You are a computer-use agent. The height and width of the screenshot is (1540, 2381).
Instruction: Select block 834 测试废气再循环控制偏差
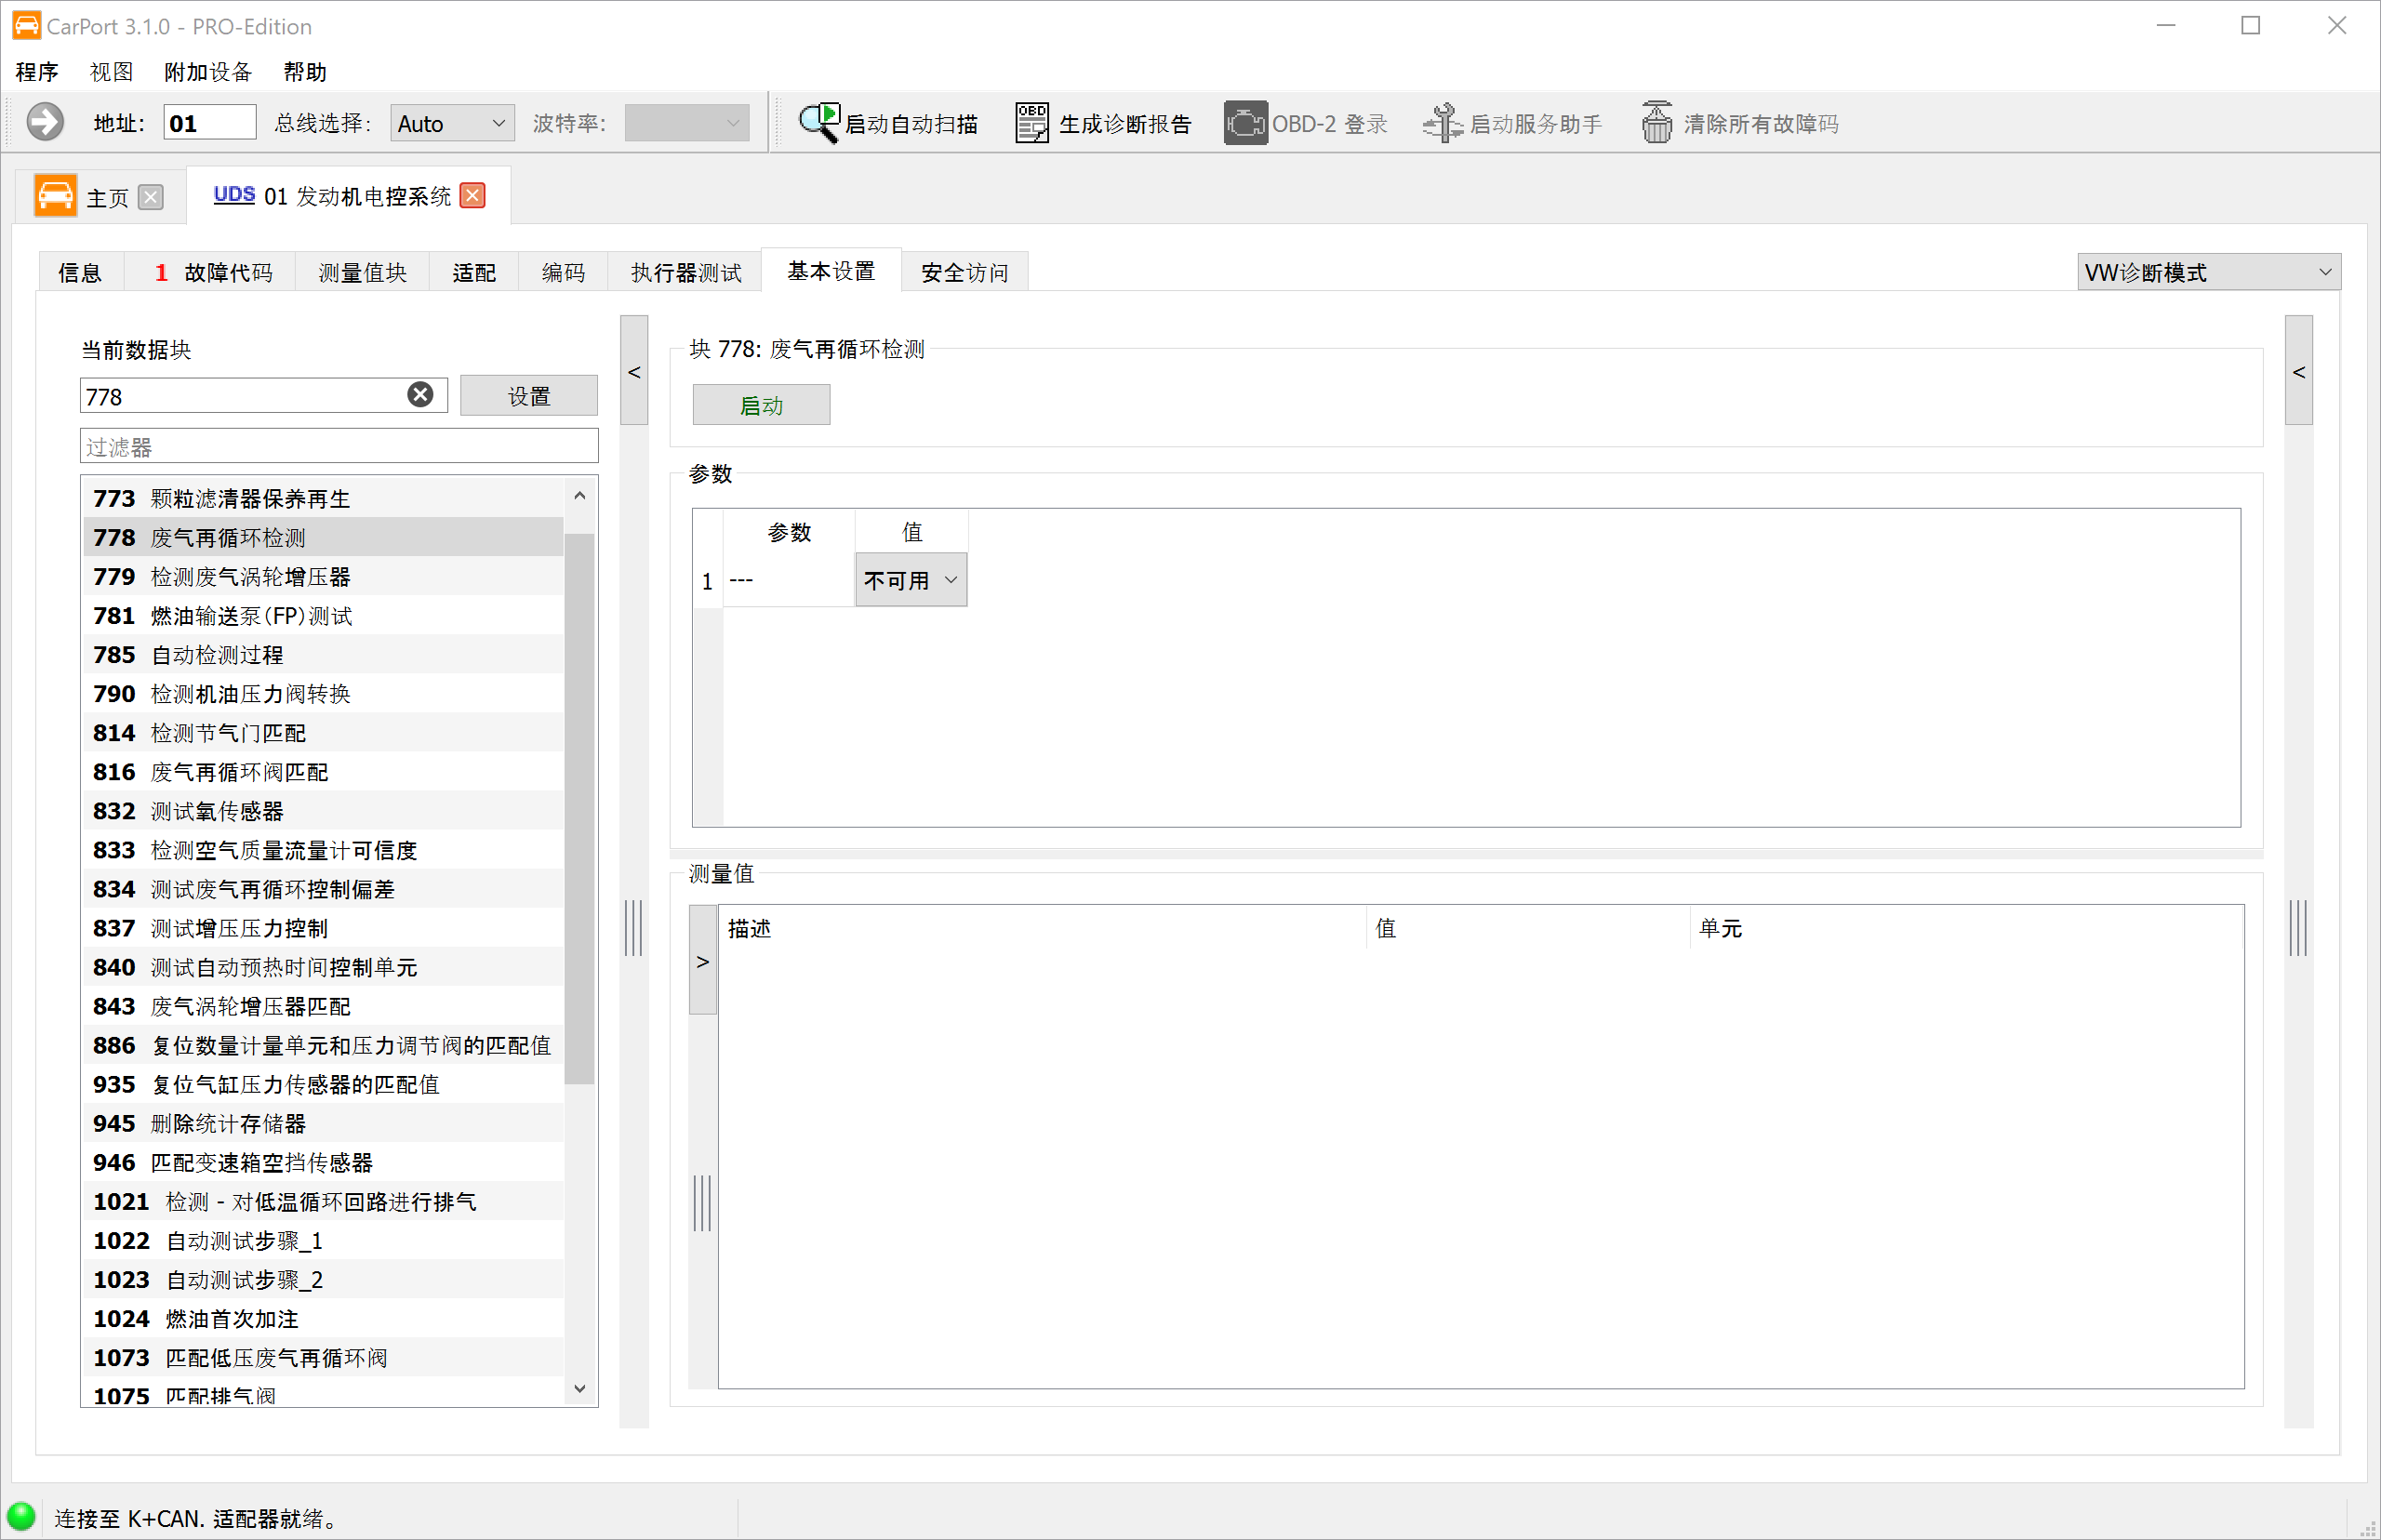coord(323,888)
